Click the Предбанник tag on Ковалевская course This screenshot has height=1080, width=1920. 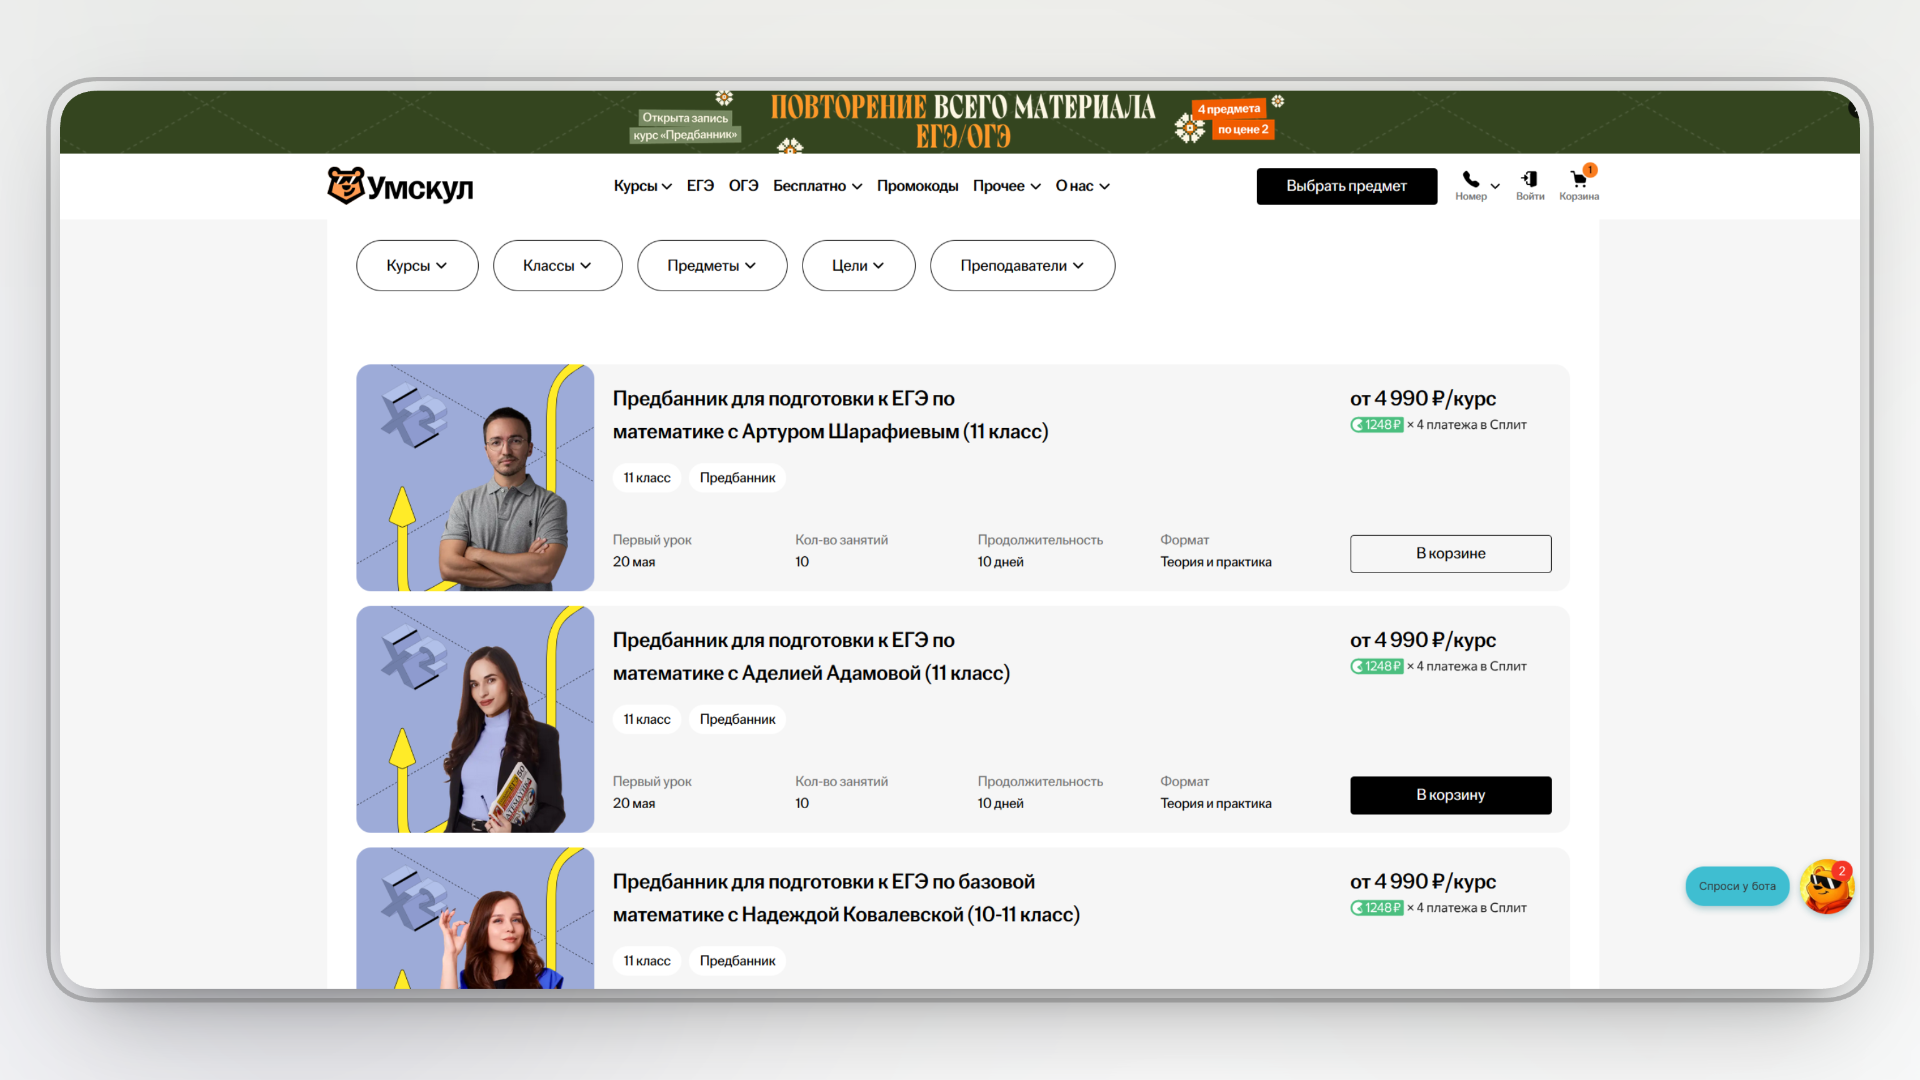point(737,961)
